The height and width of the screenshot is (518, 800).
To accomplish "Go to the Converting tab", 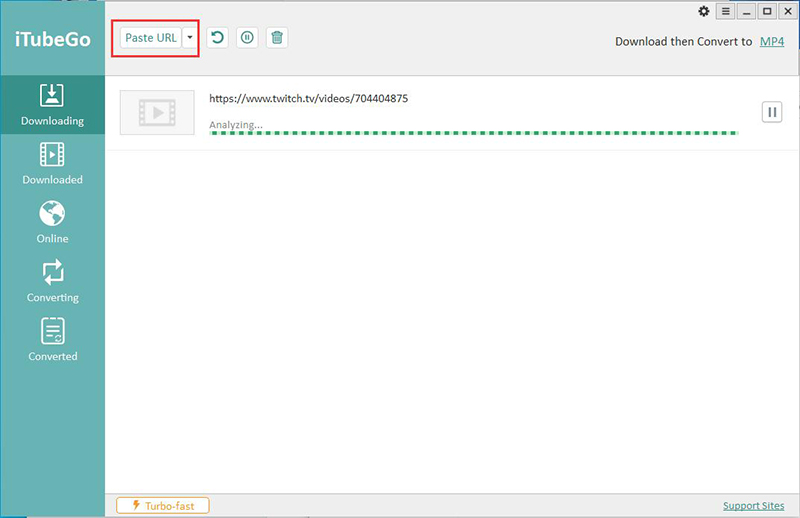I will [x=53, y=281].
